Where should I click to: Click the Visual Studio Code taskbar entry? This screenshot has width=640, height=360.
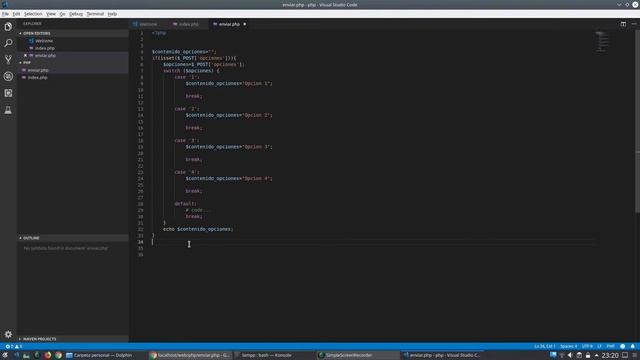pos(442,356)
